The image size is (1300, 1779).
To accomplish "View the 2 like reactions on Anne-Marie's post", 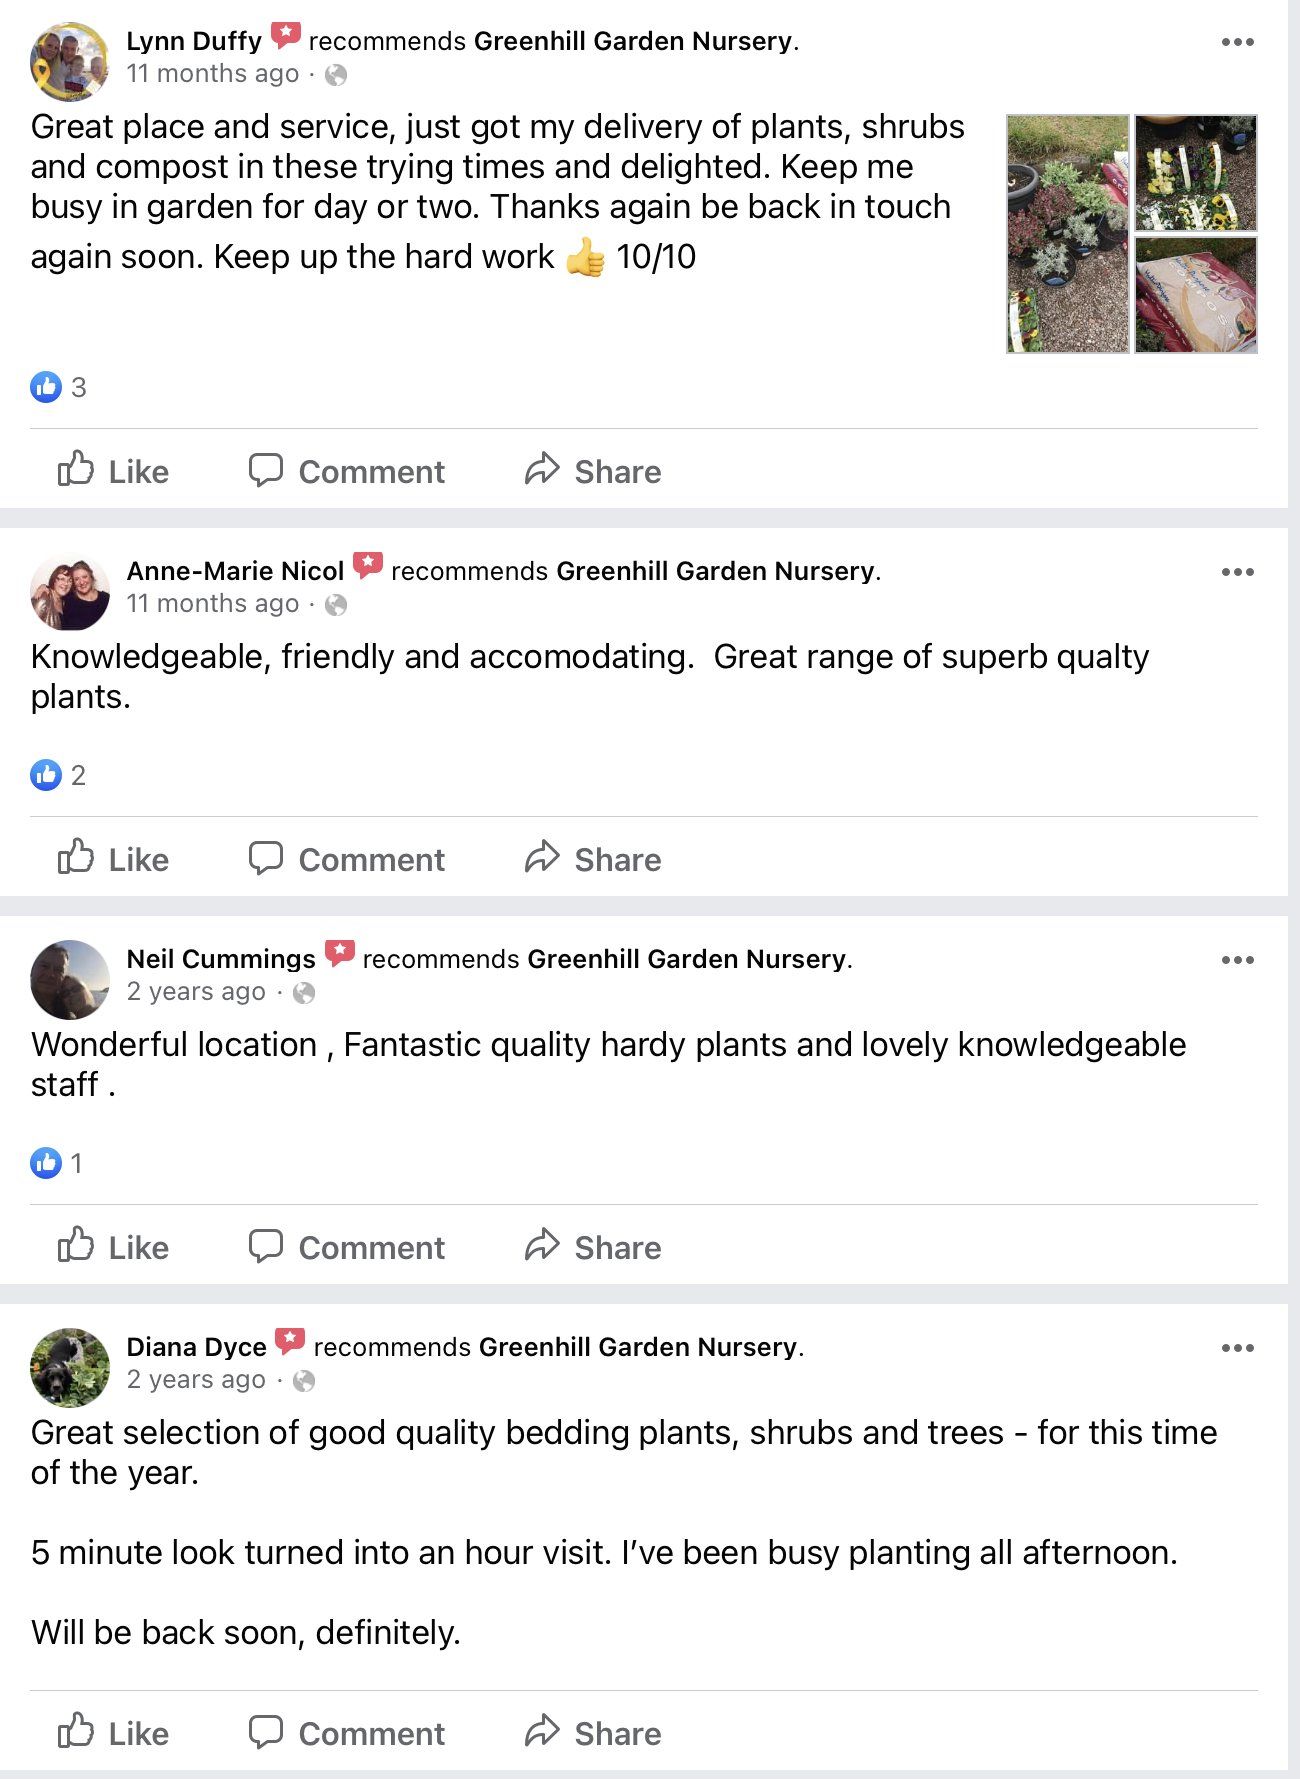I will (x=59, y=775).
